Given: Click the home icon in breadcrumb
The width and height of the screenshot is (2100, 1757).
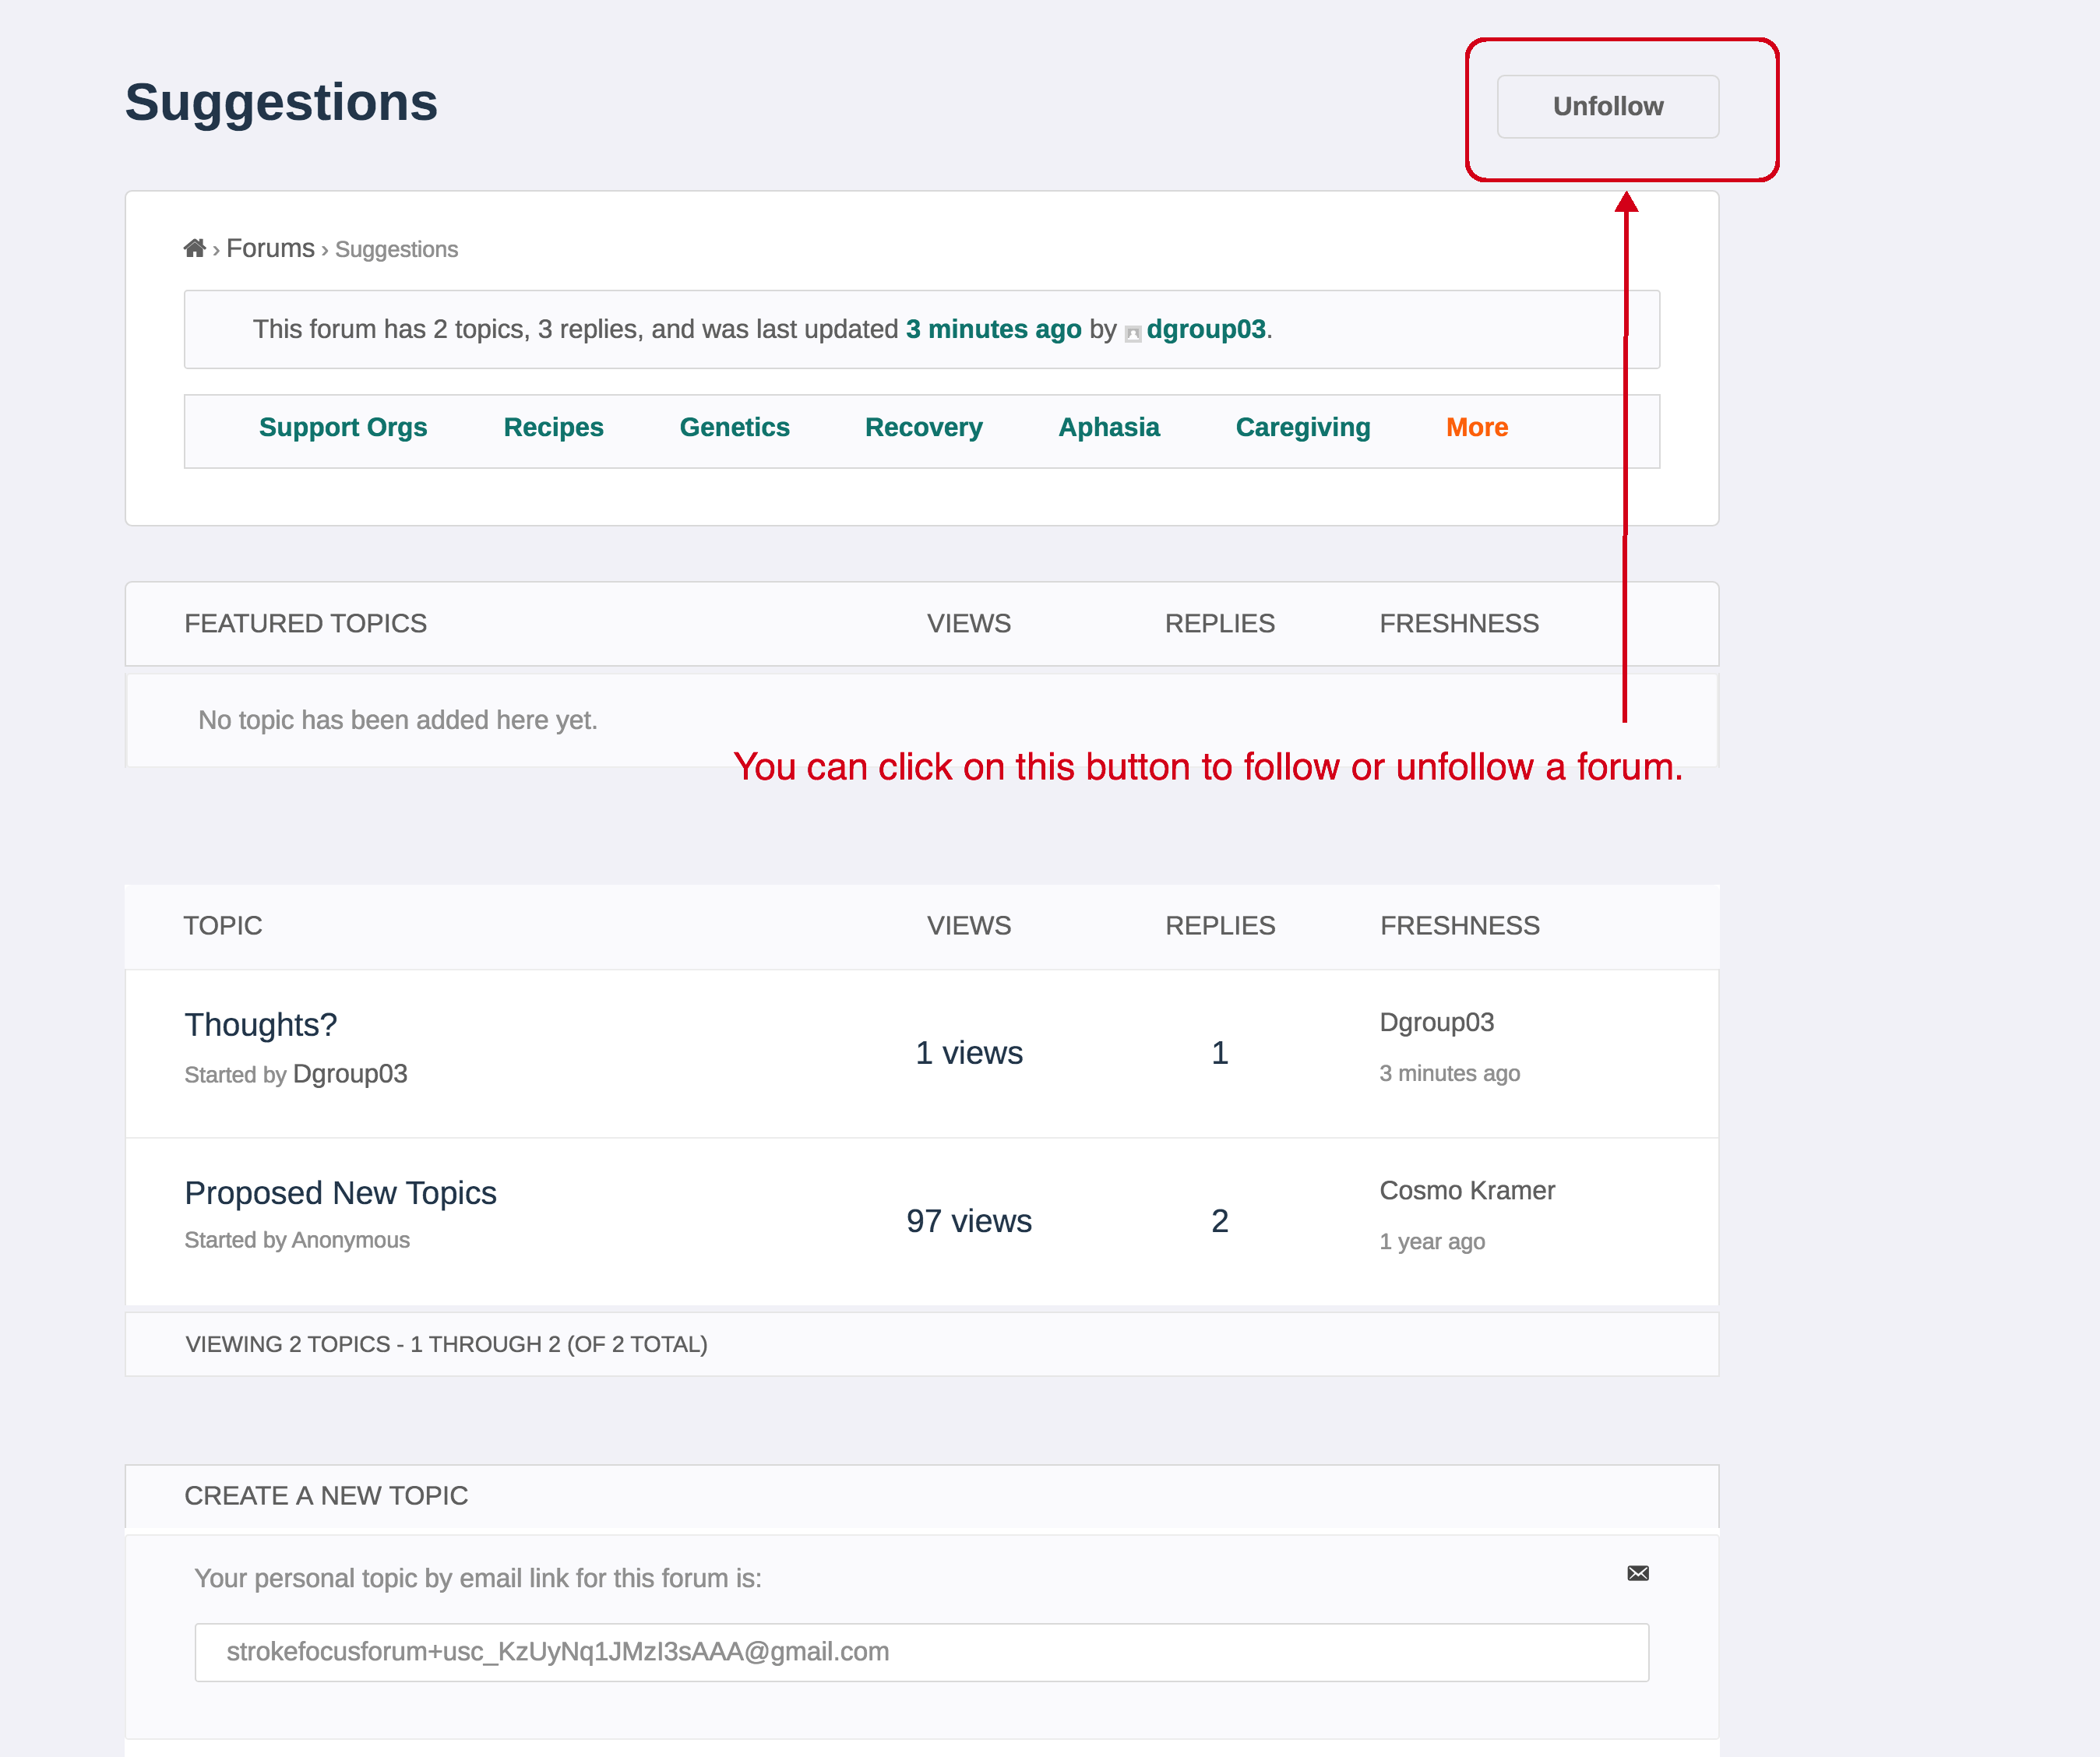Looking at the screenshot, I should (195, 248).
